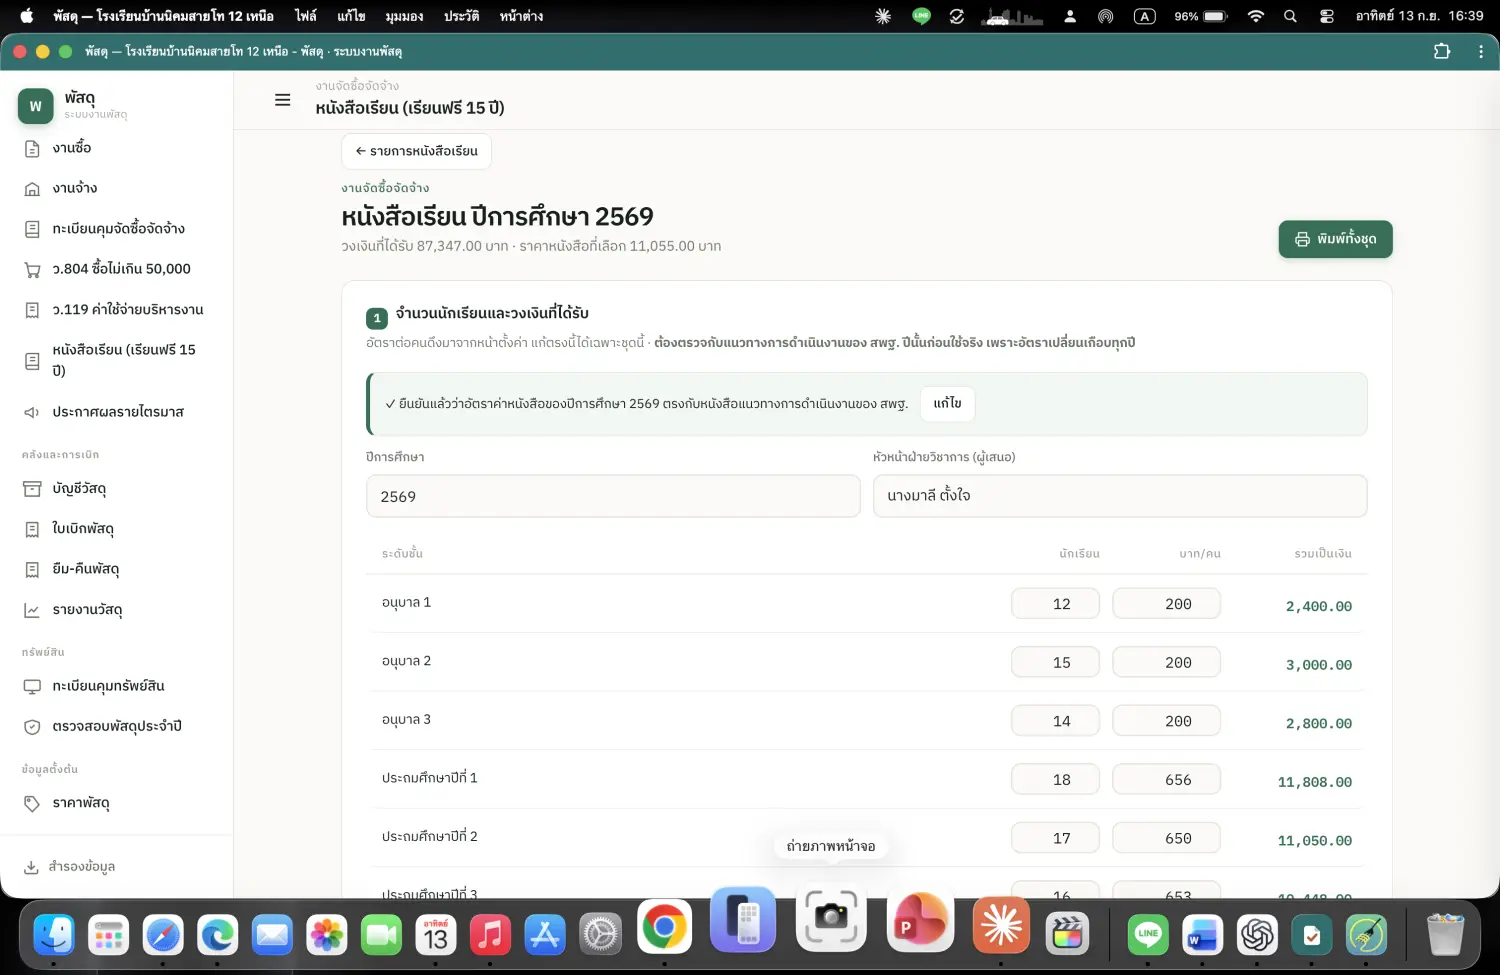Image resolution: width=1500 pixels, height=975 pixels.
Task: Click the หัวหน้าฝ่ายวิชาการ name field
Action: coord(1120,496)
